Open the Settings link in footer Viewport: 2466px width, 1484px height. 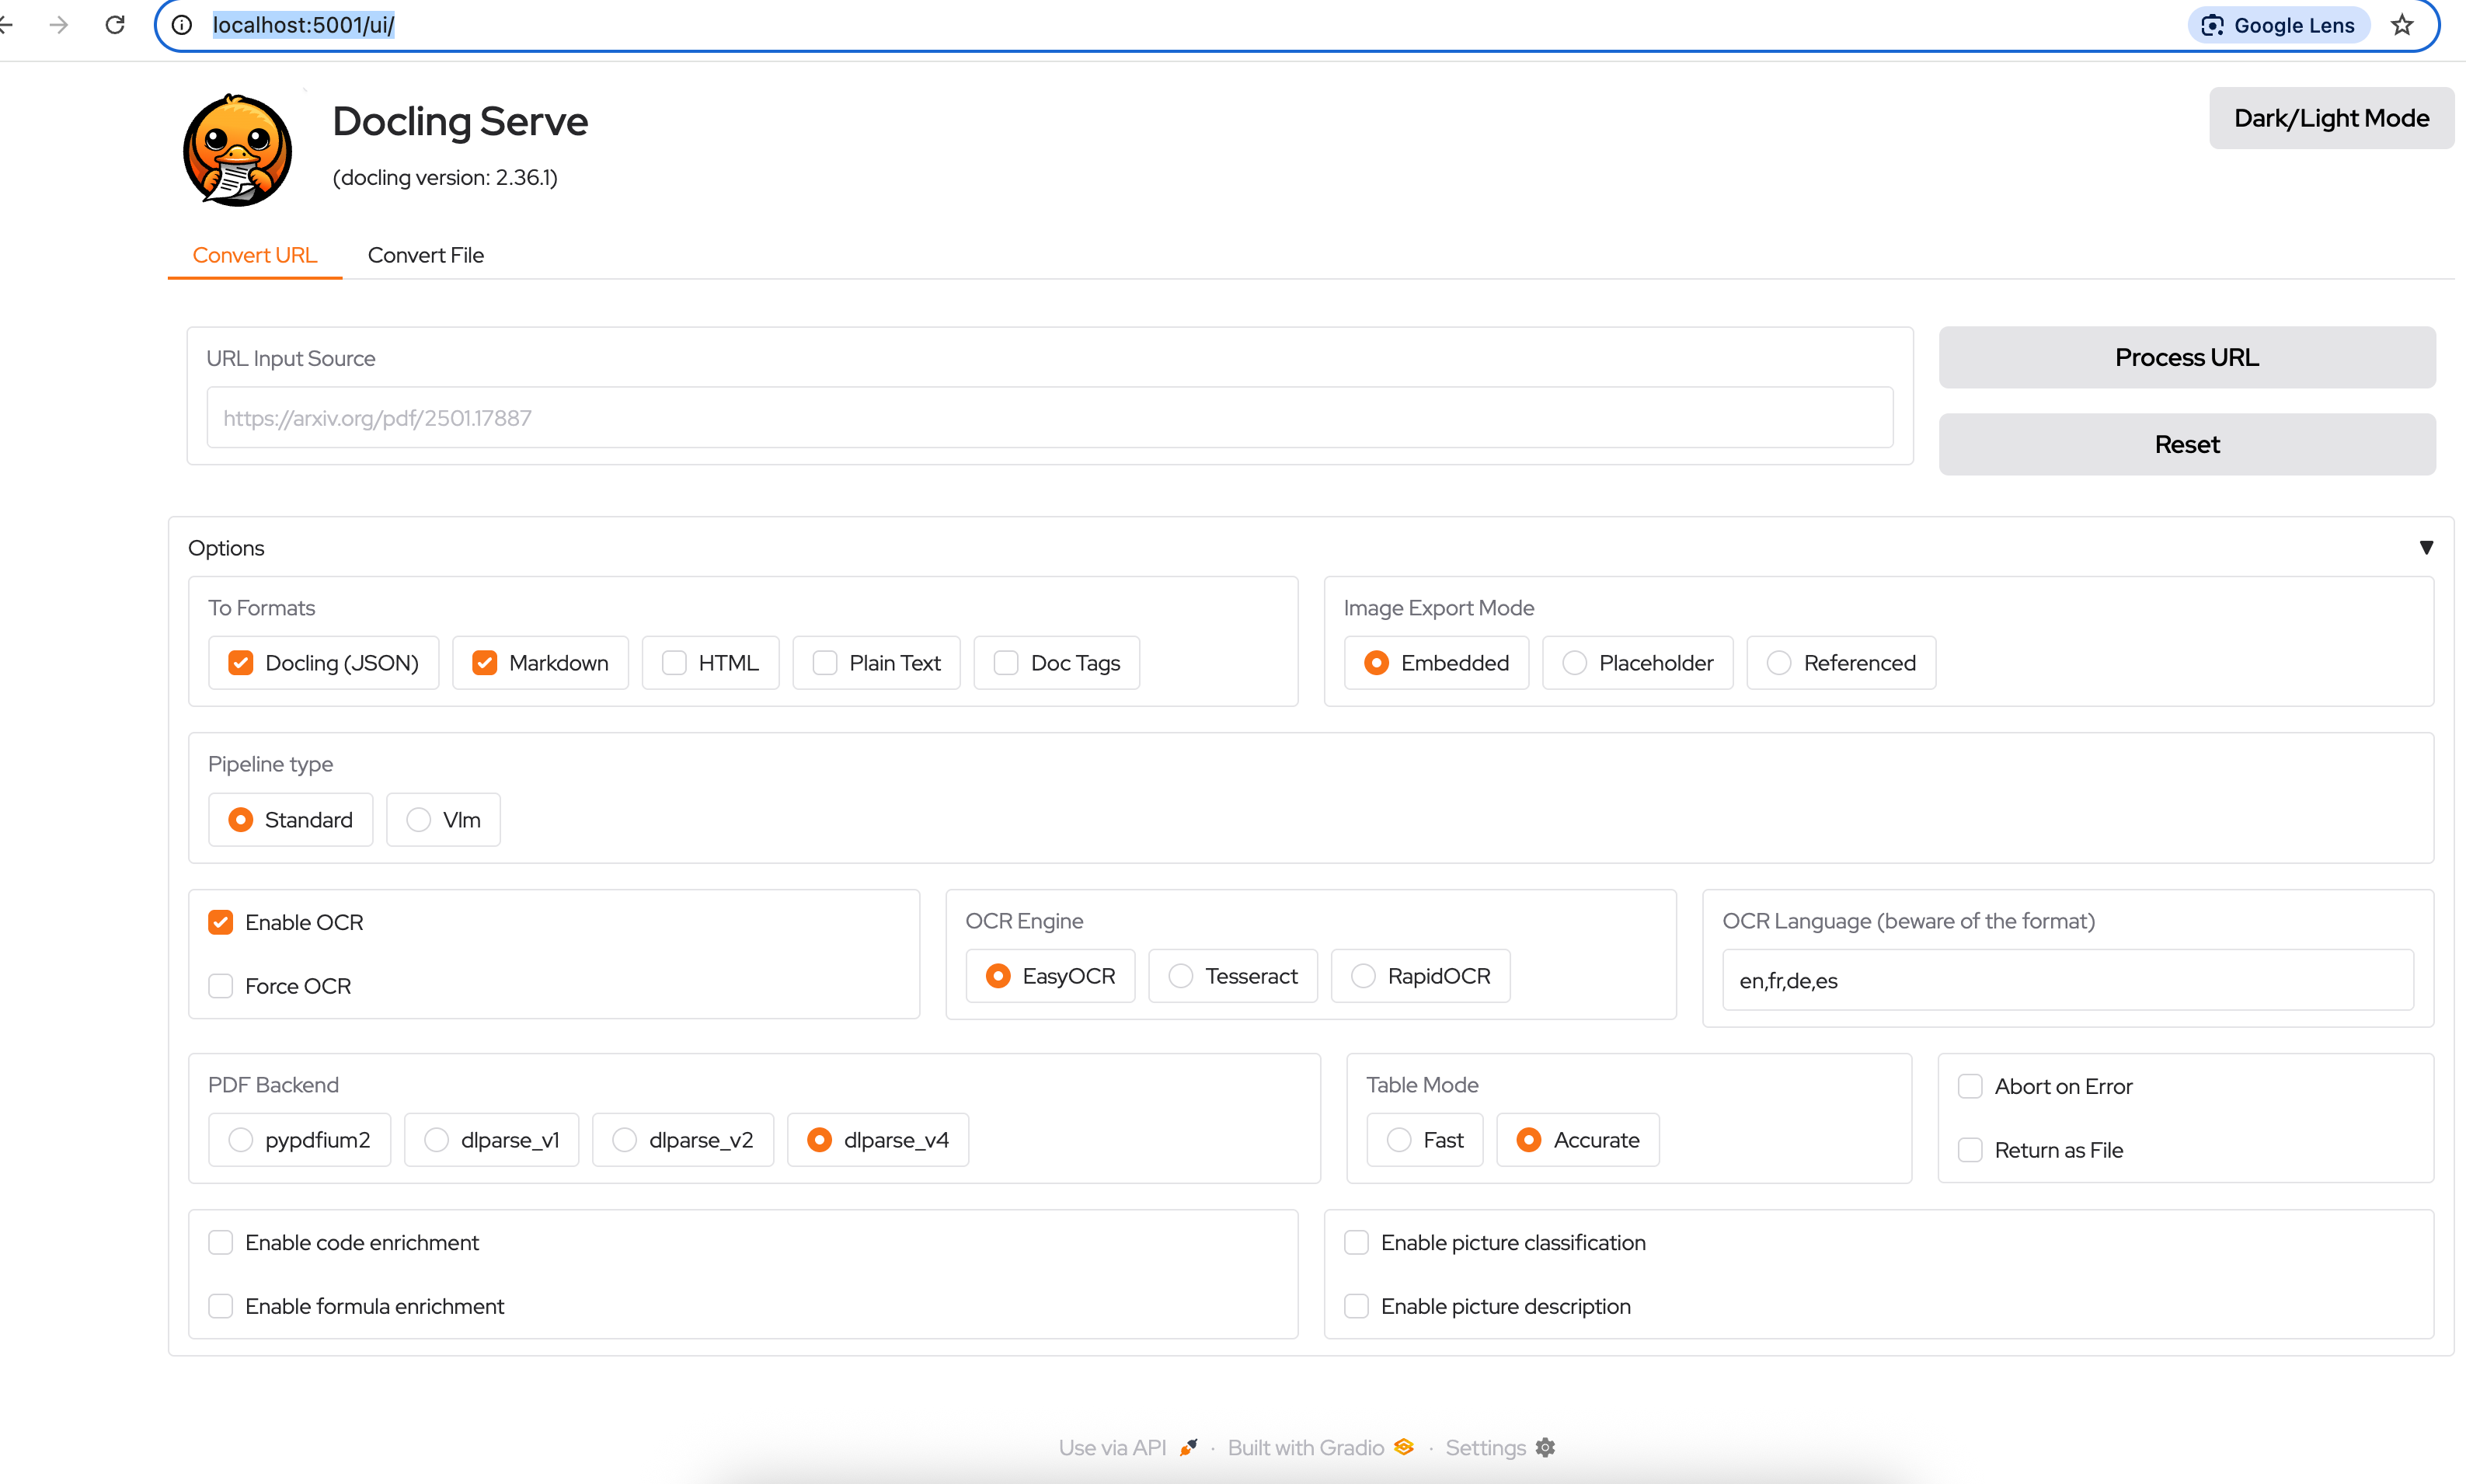(x=1500, y=1447)
